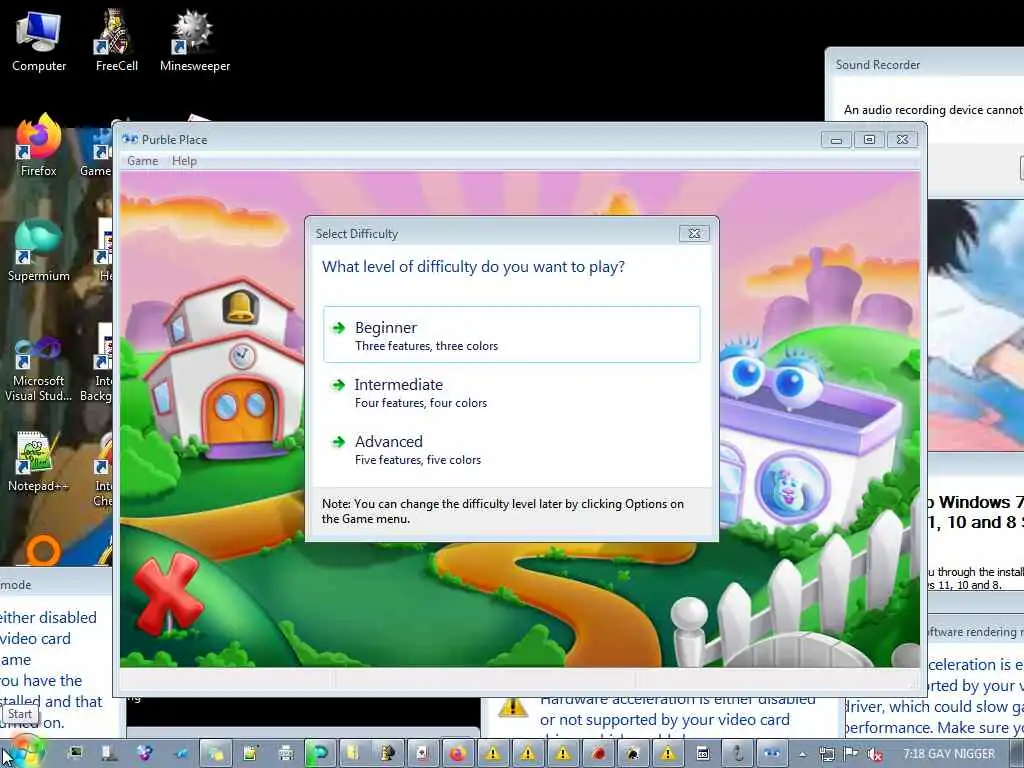Image resolution: width=1024 pixels, height=768 pixels.
Task: Close the Purble Place window
Action: tap(903, 139)
